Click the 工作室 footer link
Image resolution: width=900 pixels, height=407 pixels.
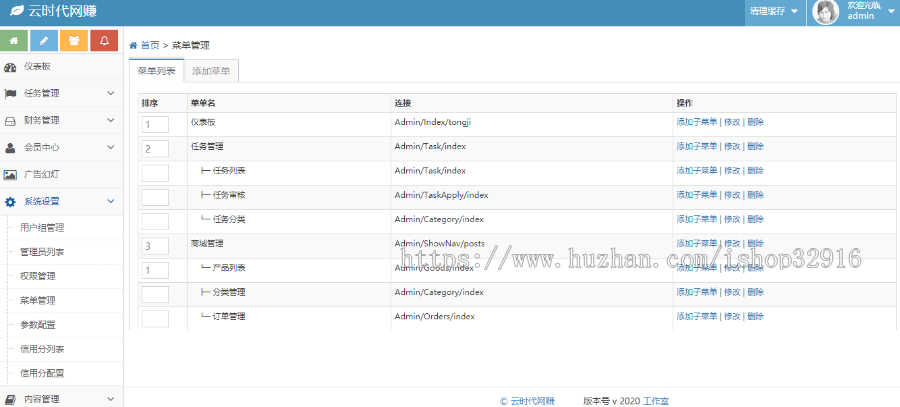point(655,401)
